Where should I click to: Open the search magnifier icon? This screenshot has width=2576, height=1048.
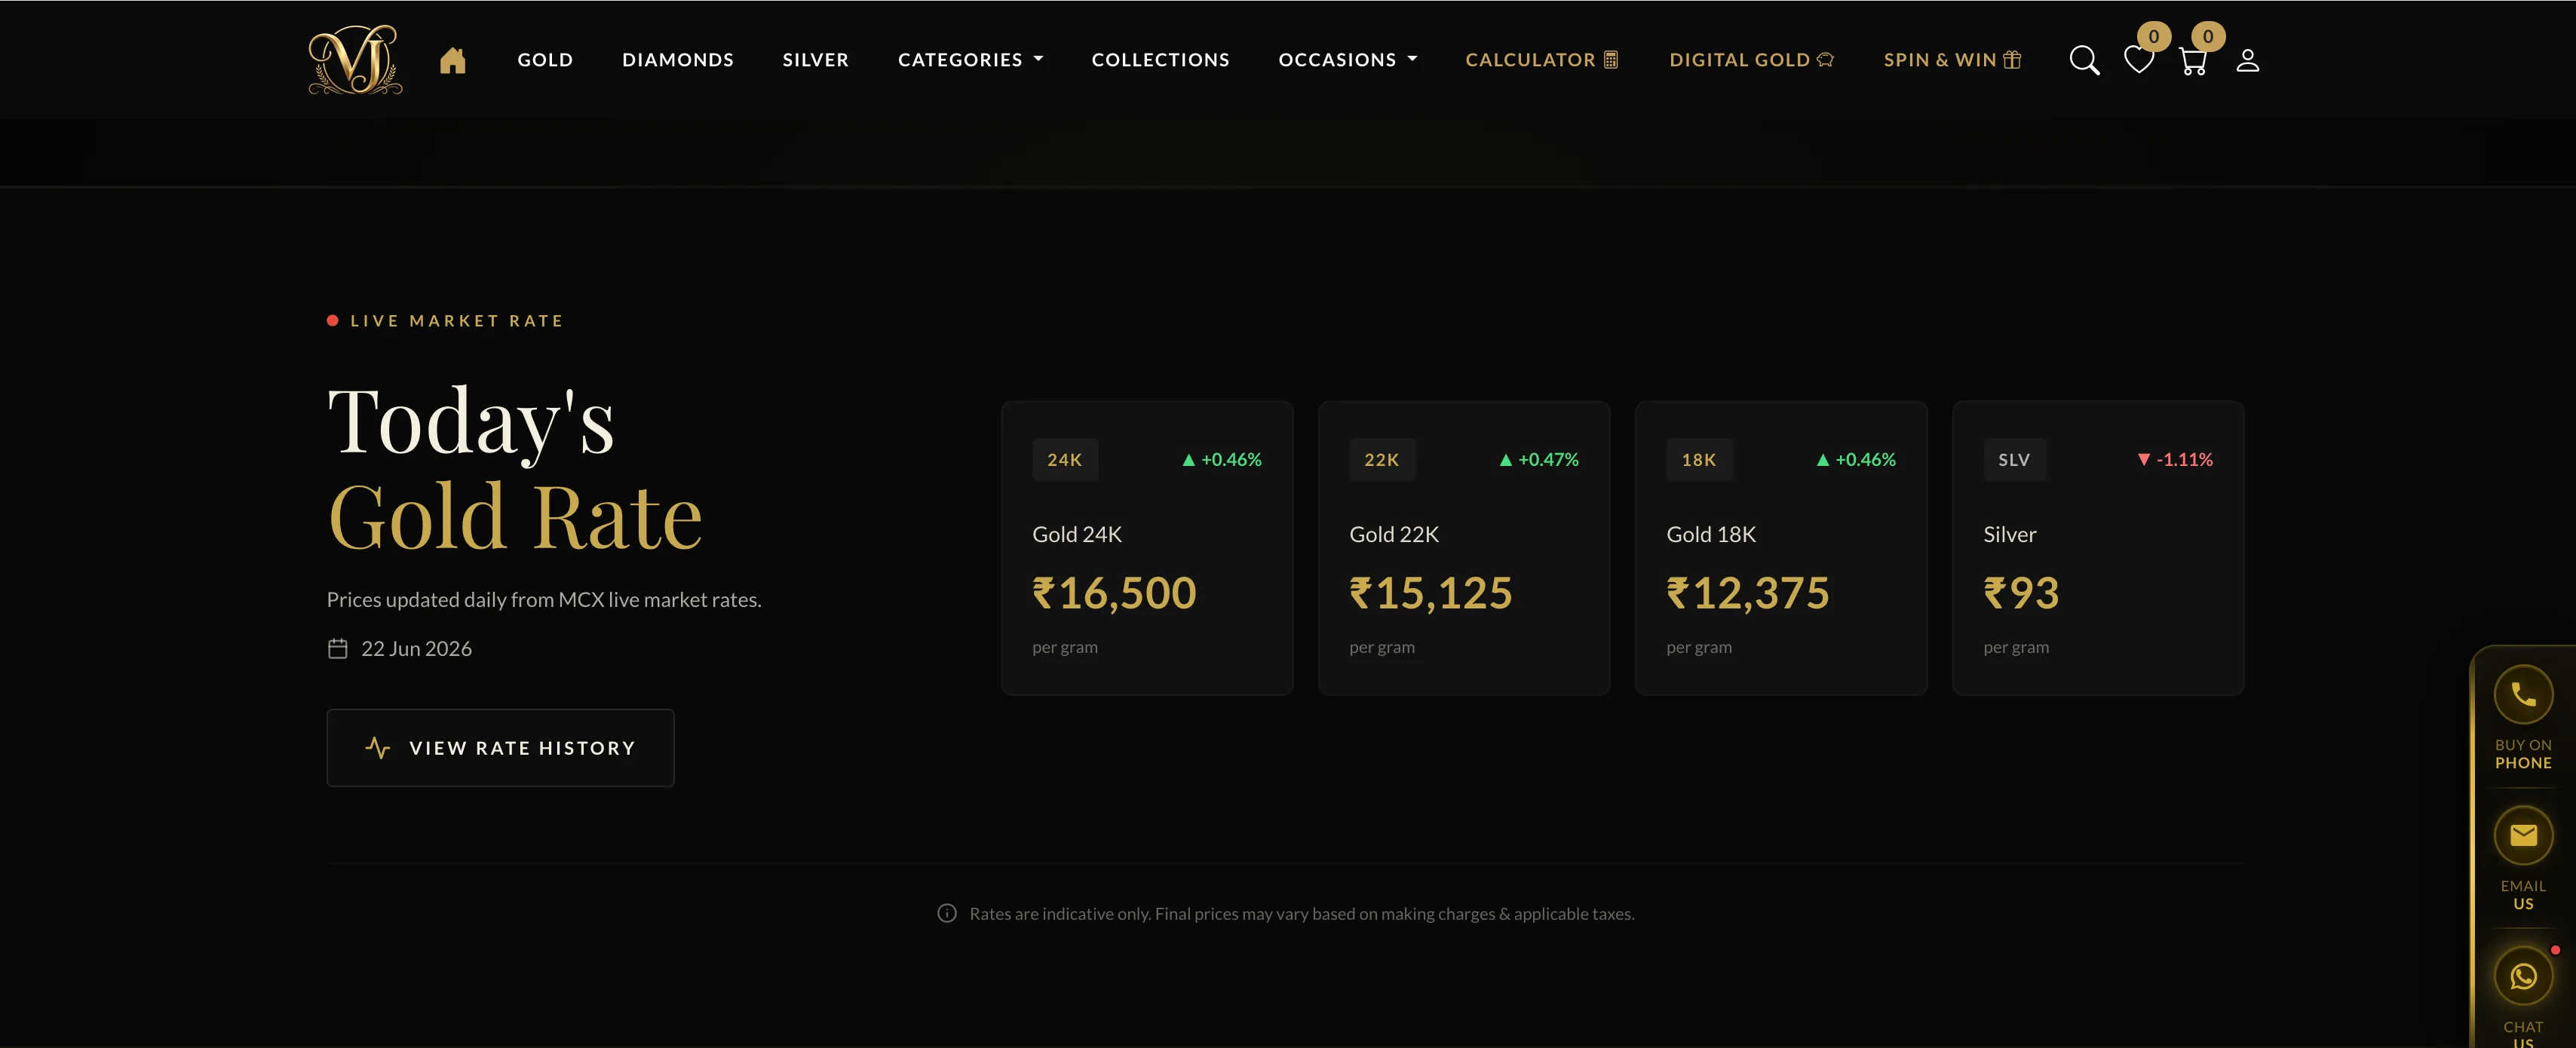2084,60
